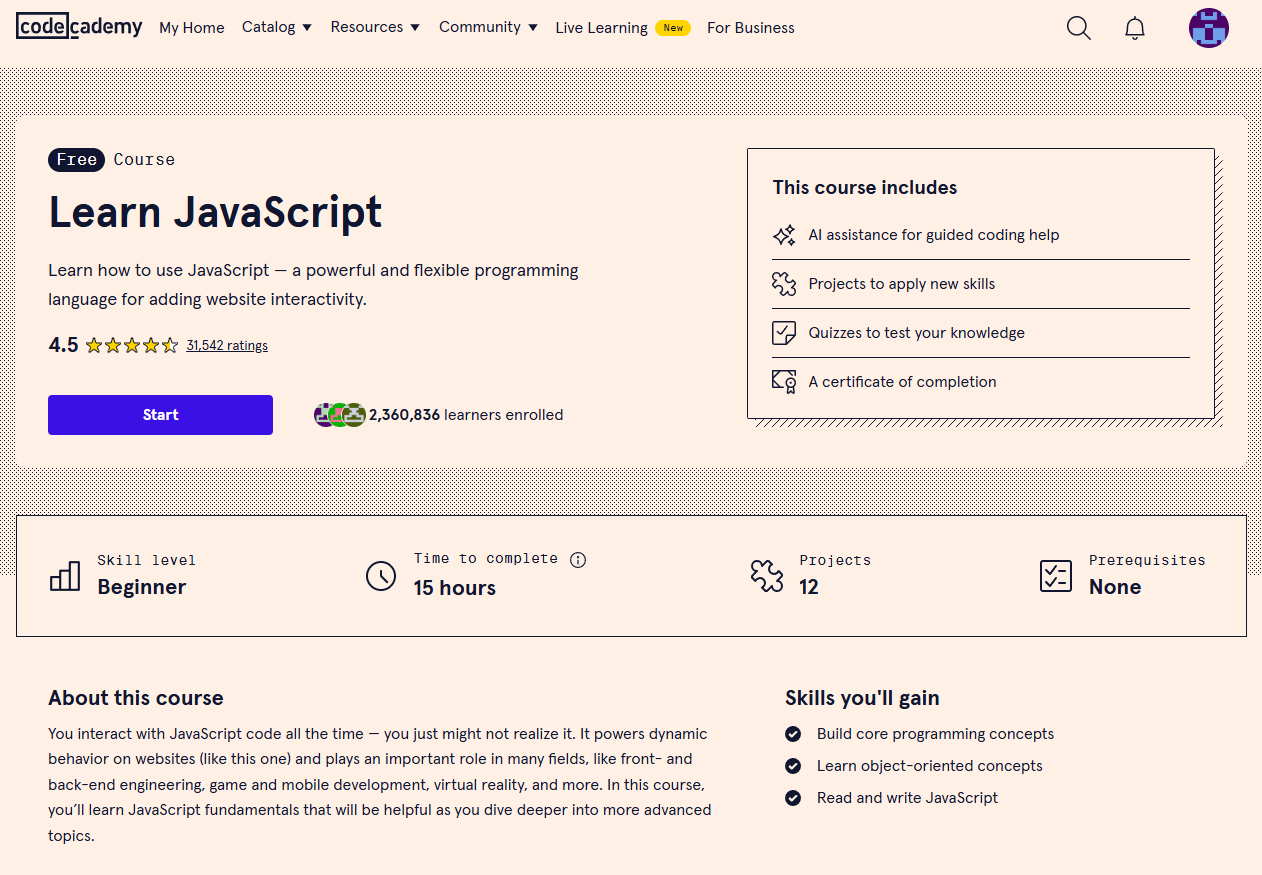This screenshot has height=875, width=1262.
Task: Click the 4.5 rating score
Action: click(63, 345)
